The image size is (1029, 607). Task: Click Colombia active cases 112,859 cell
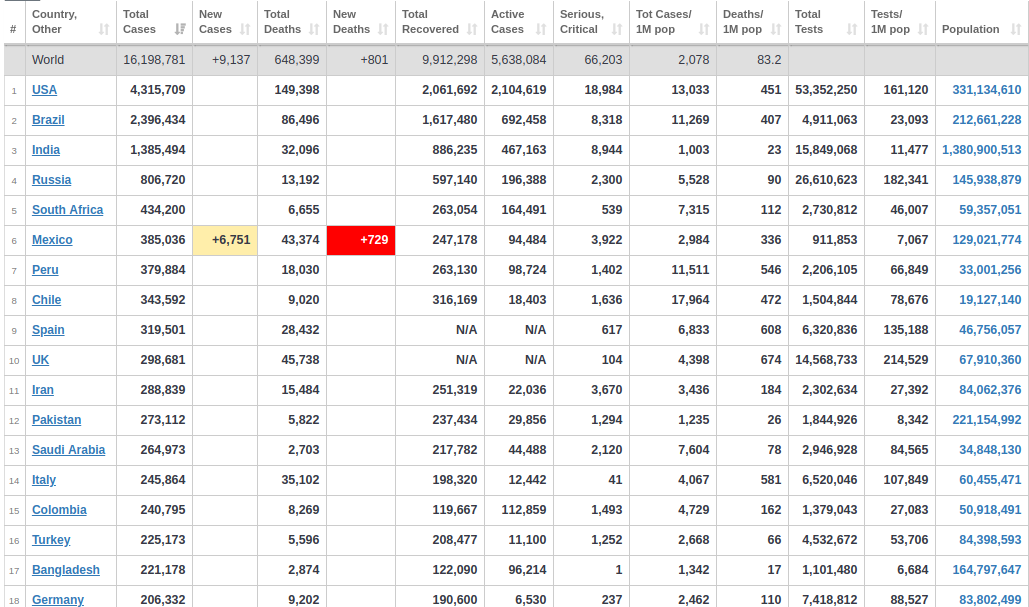click(x=519, y=510)
